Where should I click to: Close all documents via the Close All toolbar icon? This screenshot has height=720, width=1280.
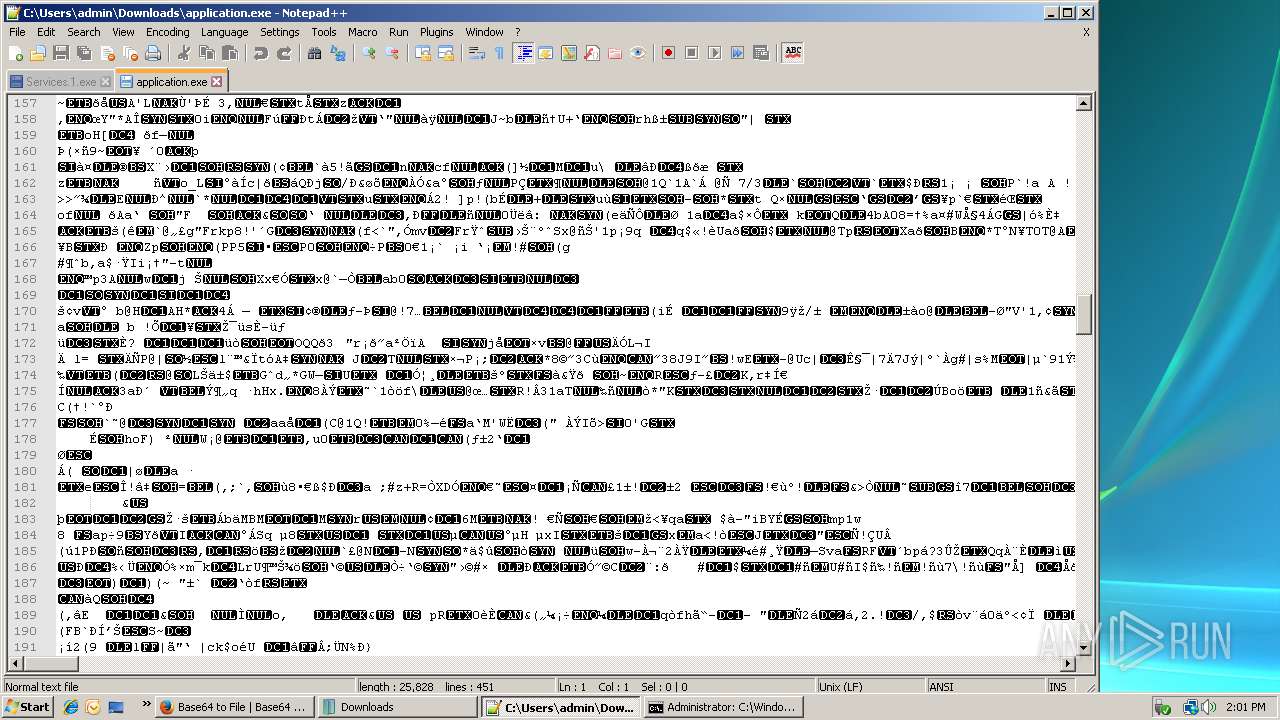(130, 53)
